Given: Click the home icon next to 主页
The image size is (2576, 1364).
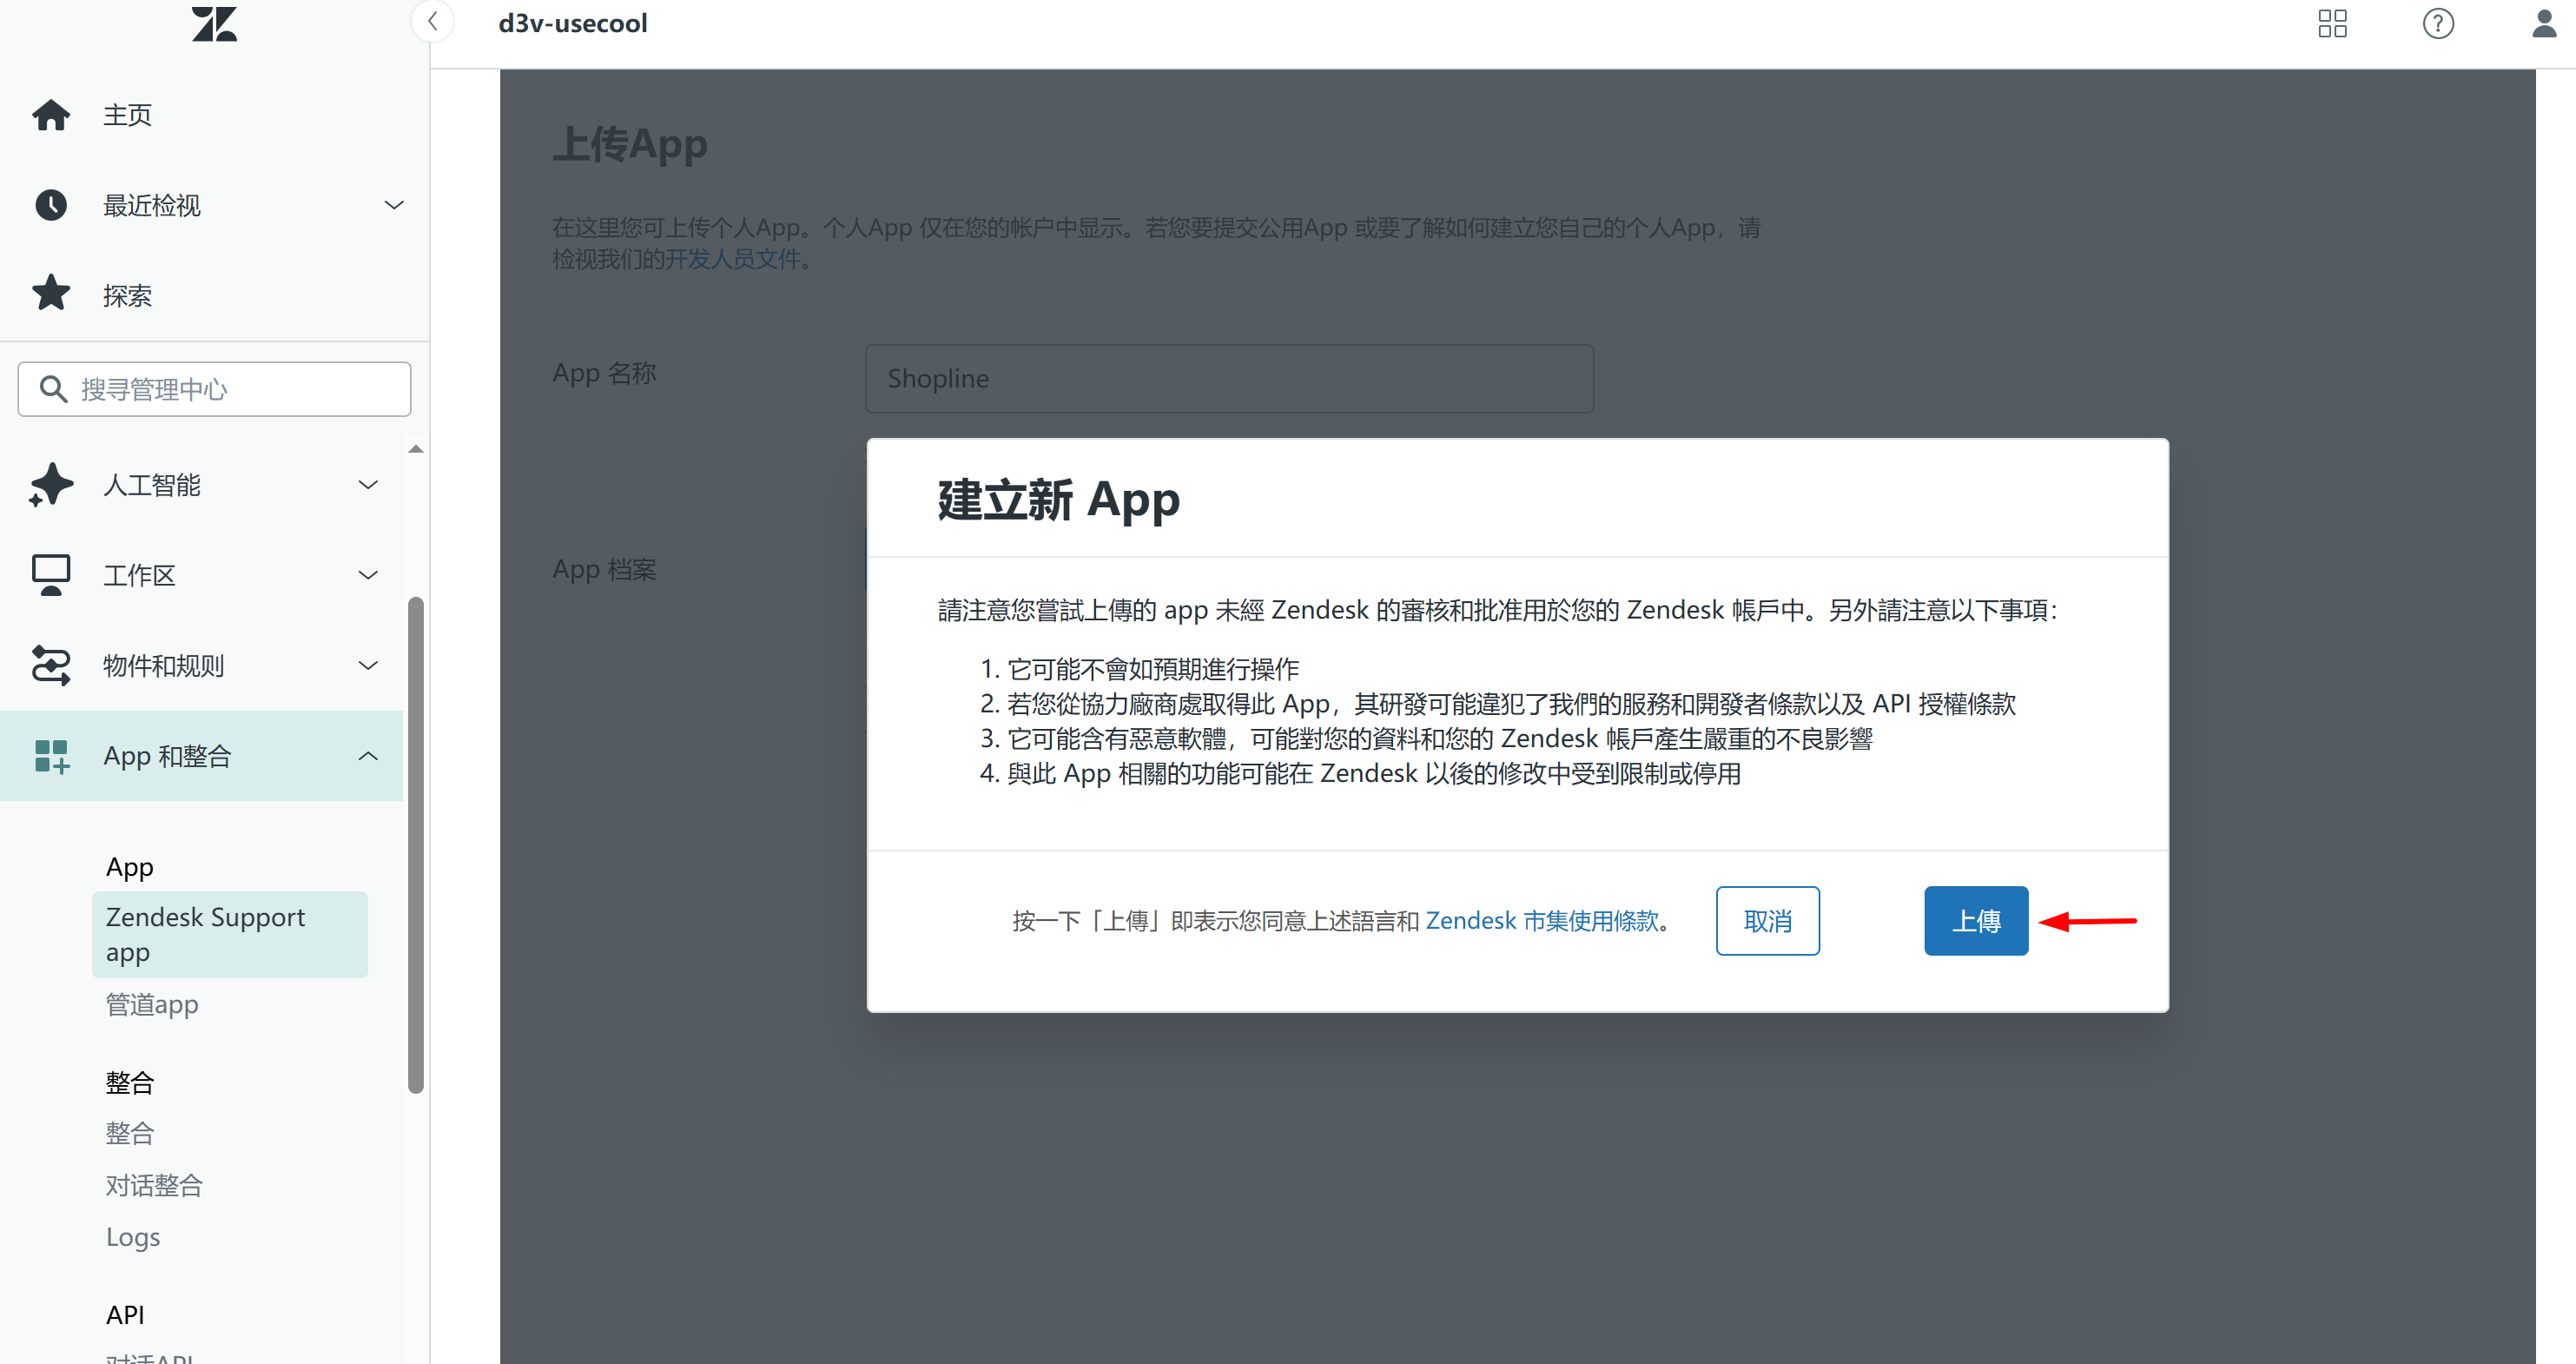Looking at the screenshot, I should click(51, 115).
